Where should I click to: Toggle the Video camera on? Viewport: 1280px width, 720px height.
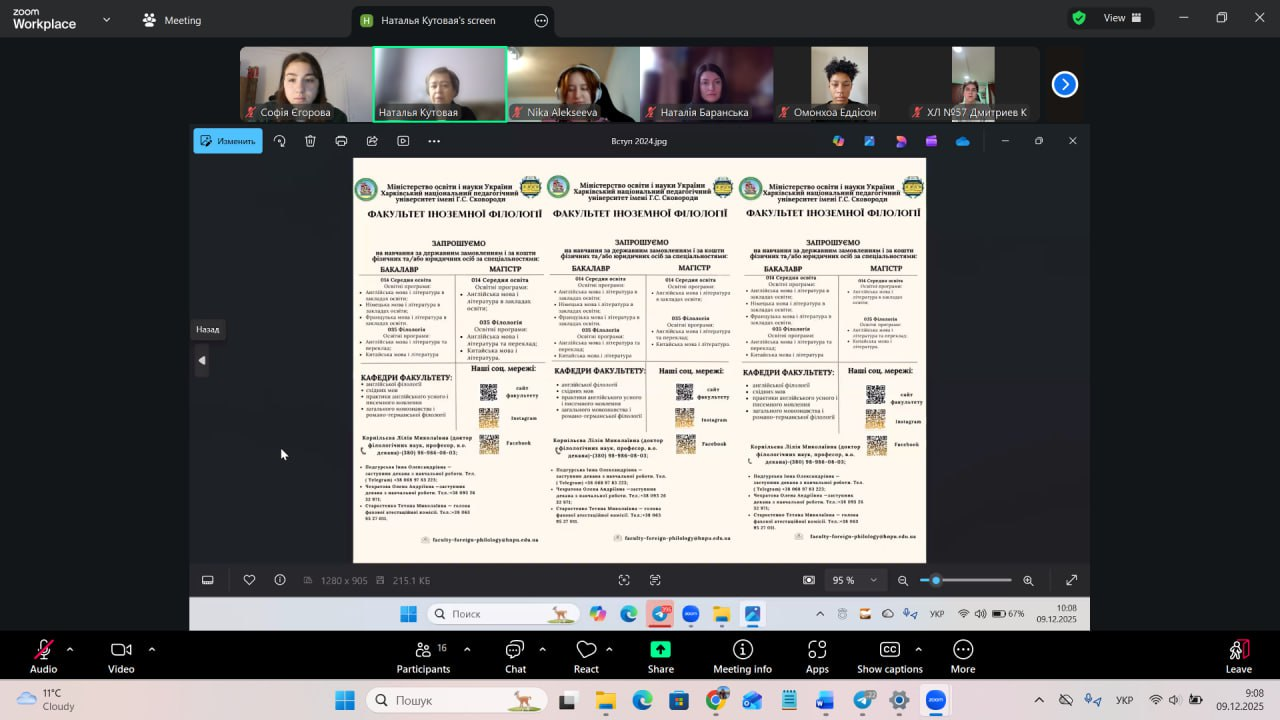click(121, 651)
